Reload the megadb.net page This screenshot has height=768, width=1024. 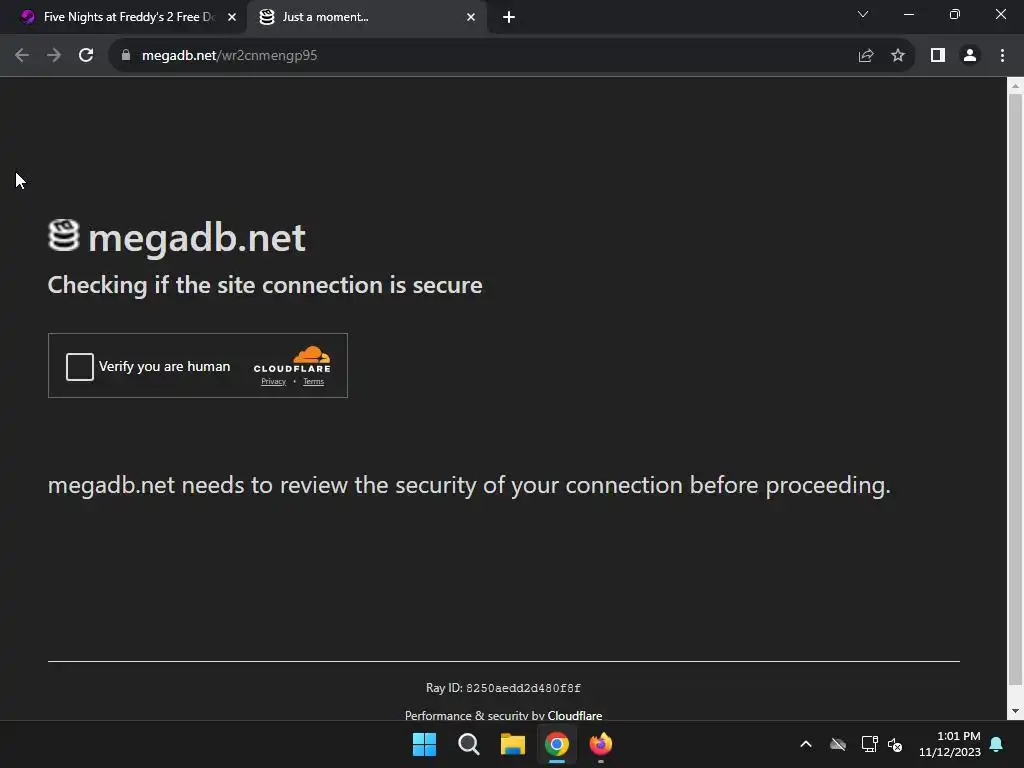(86, 56)
